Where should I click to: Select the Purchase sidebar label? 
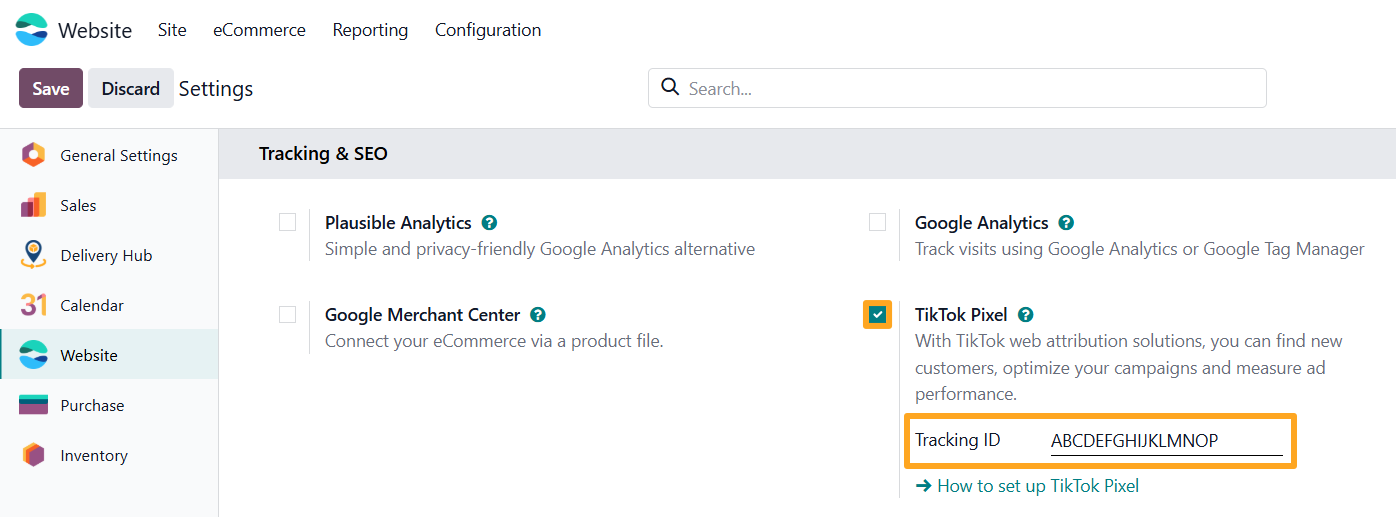pos(92,405)
